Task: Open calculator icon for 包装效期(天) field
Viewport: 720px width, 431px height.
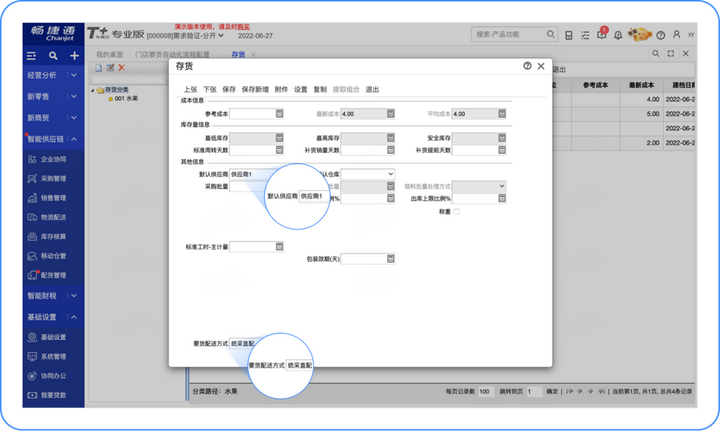Action: [x=390, y=259]
